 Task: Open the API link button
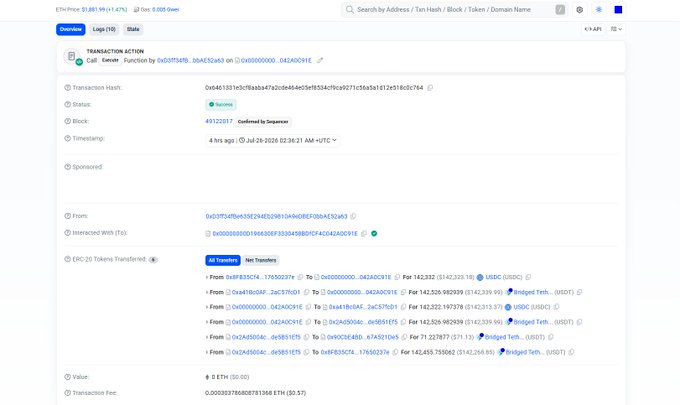[593, 29]
